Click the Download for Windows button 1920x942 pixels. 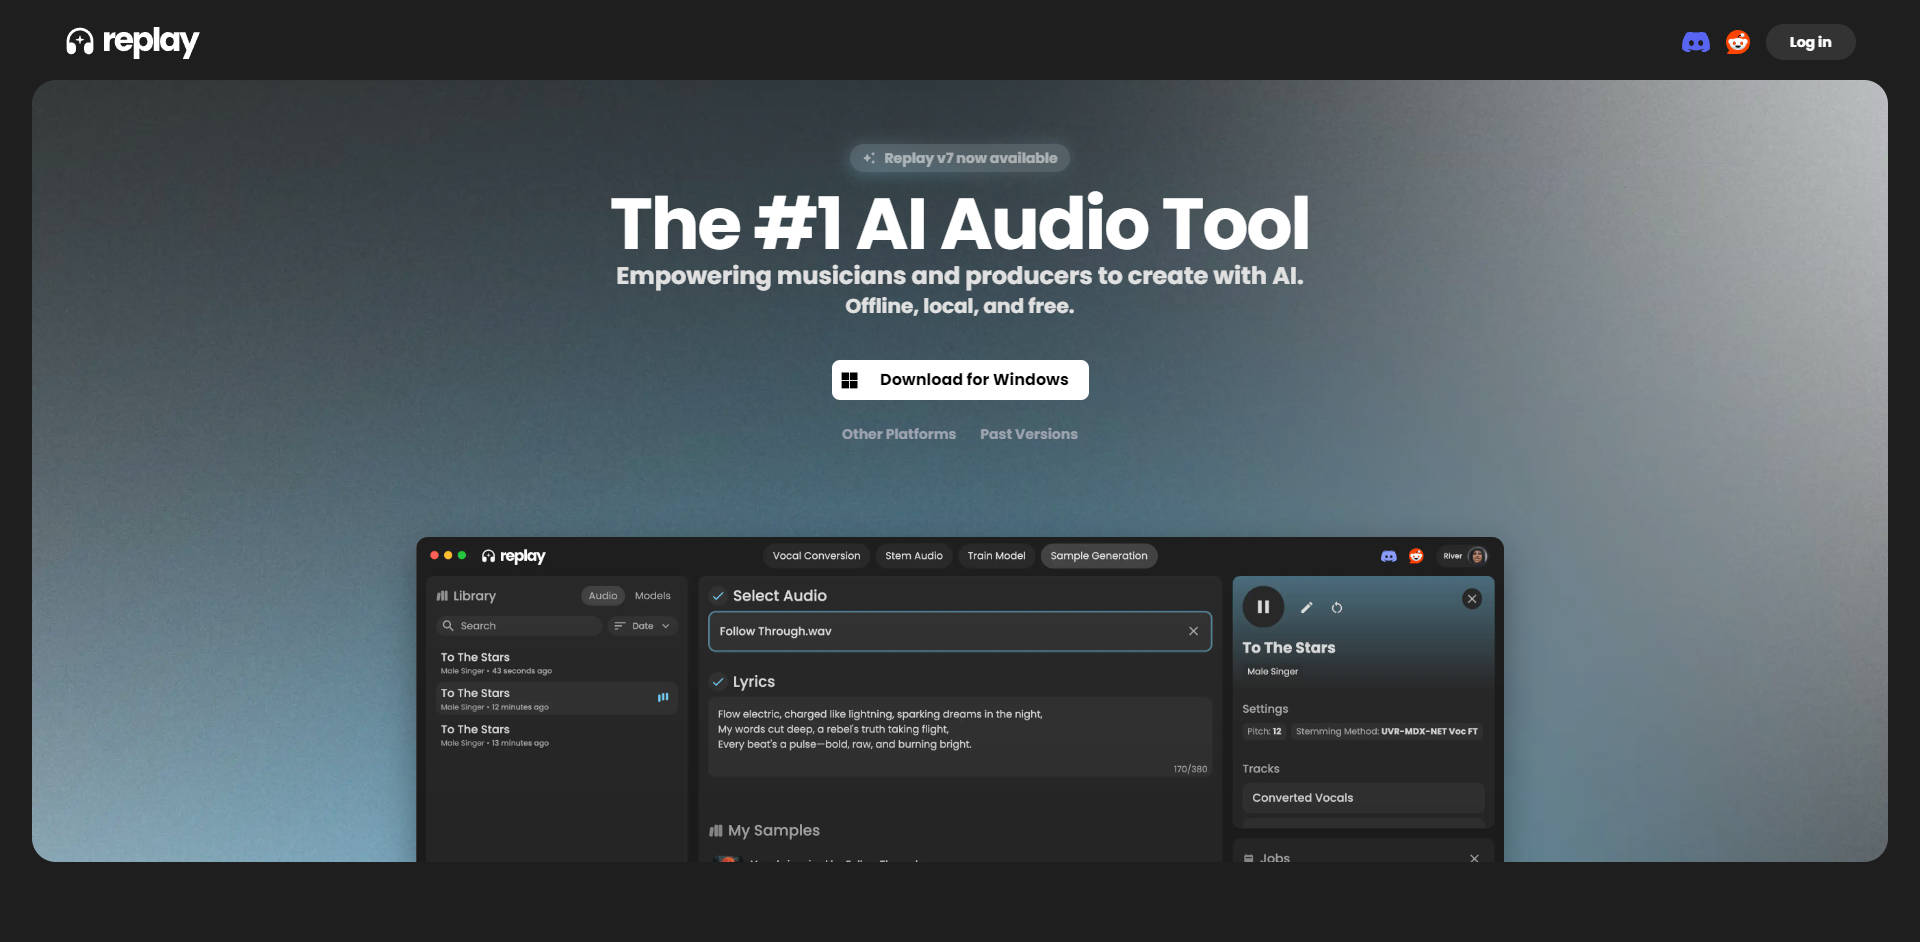tap(960, 380)
